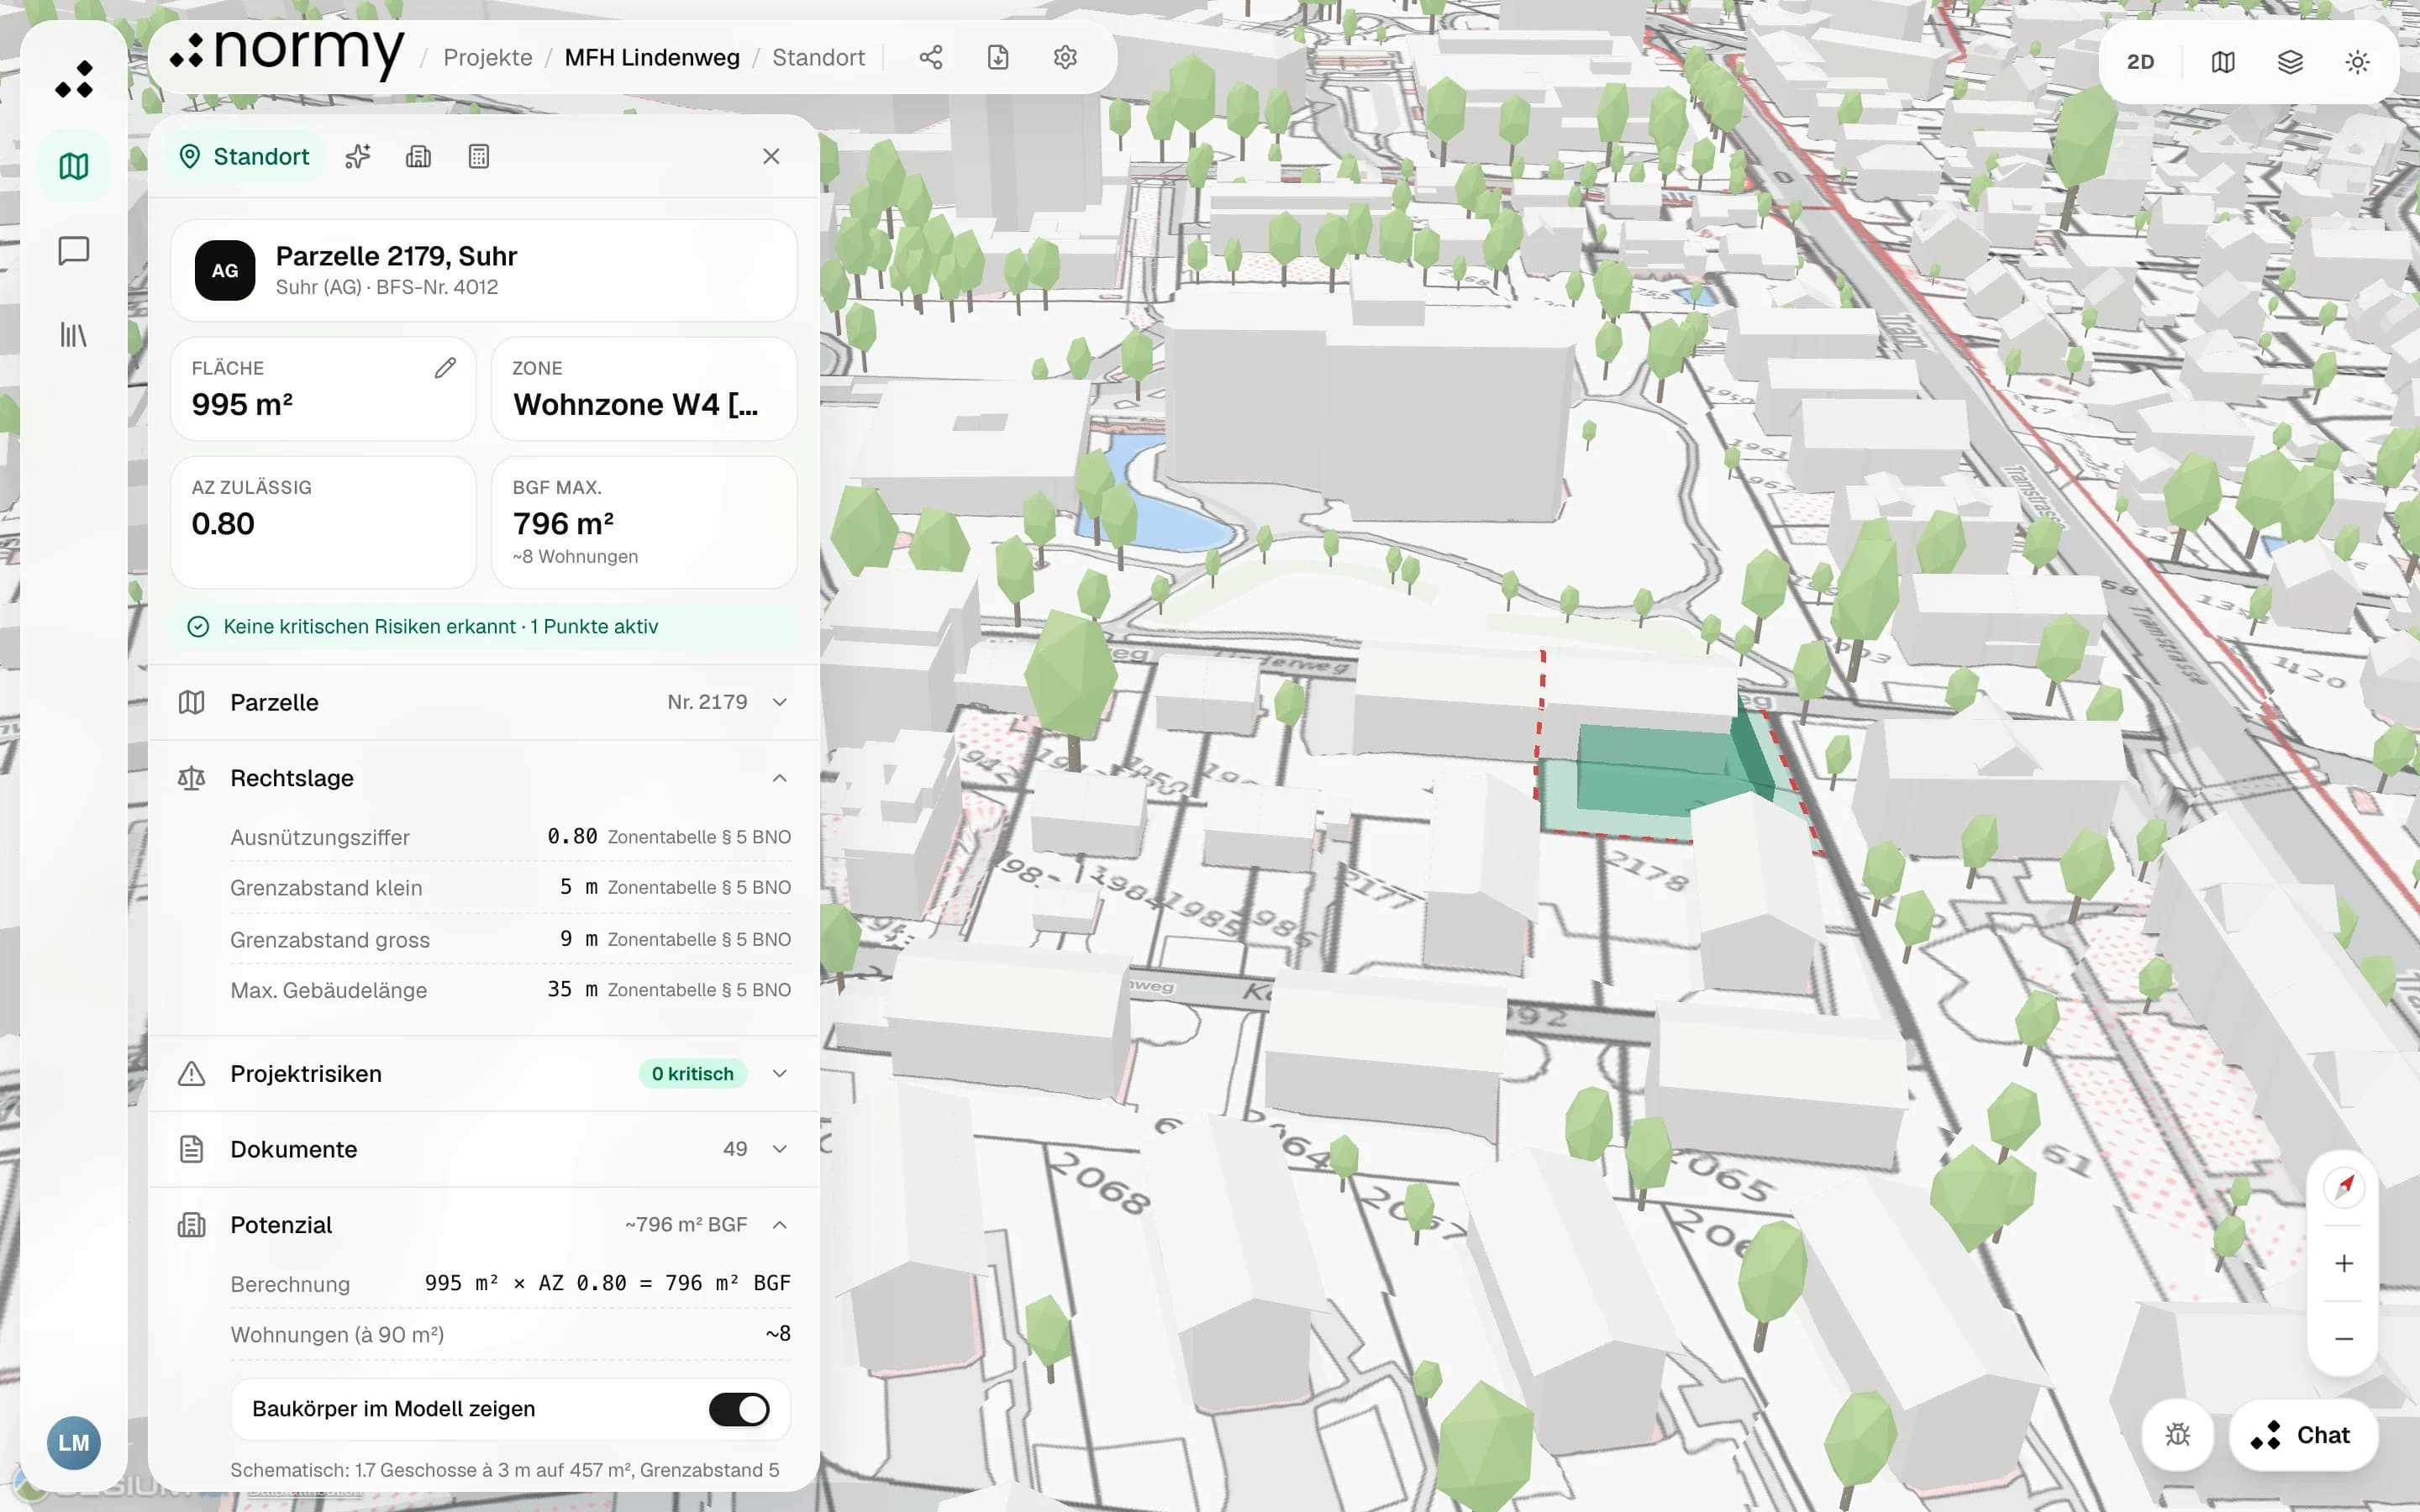This screenshot has height=1512, width=2420.
Task: Click the AZ zulässig 0.80 card
Action: point(323,522)
